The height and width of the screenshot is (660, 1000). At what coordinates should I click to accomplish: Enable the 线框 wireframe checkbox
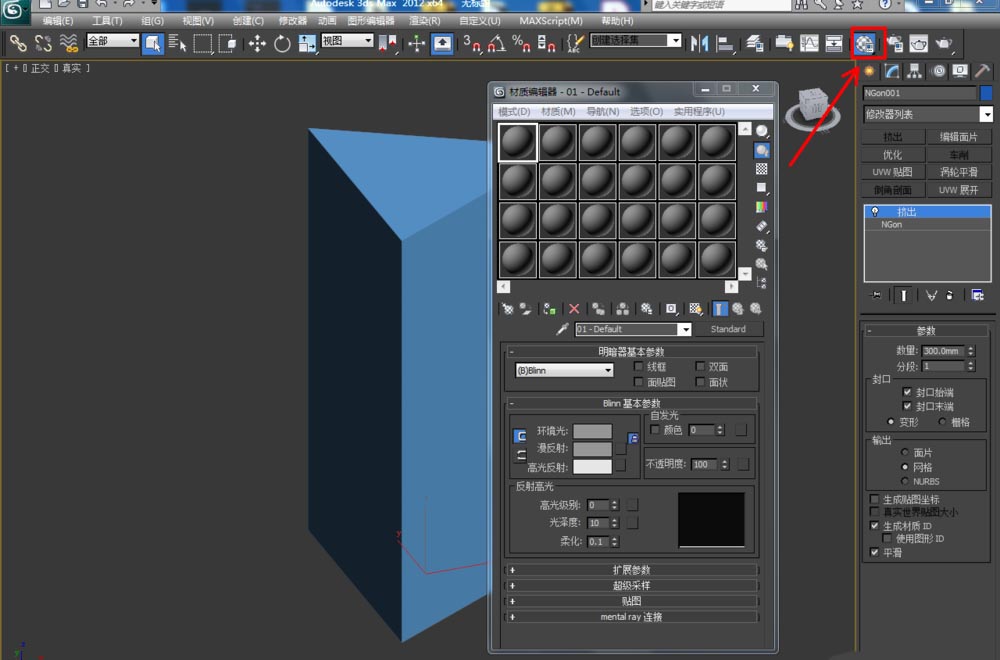[x=640, y=367]
